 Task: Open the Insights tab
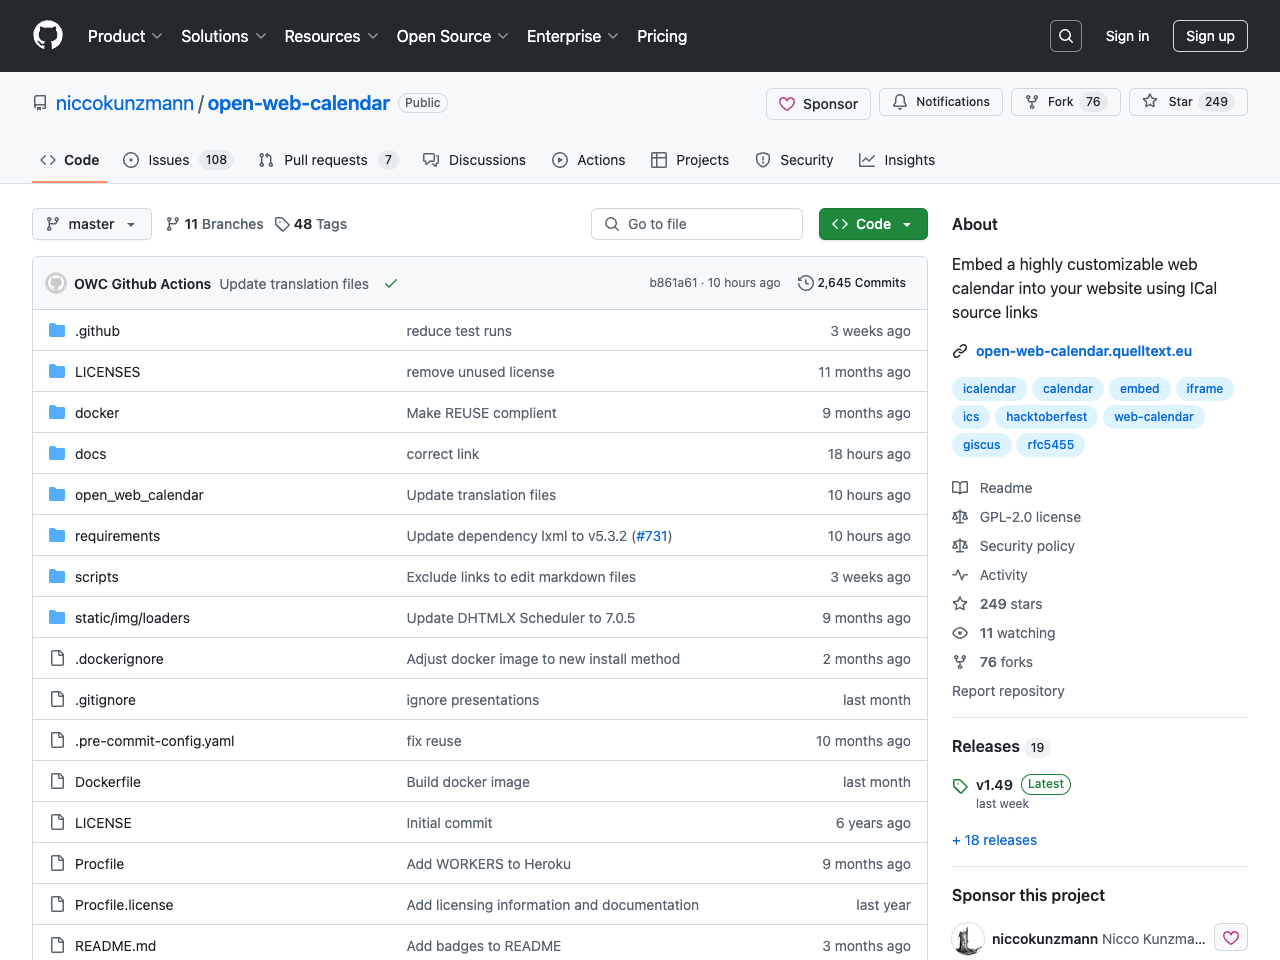click(x=897, y=160)
